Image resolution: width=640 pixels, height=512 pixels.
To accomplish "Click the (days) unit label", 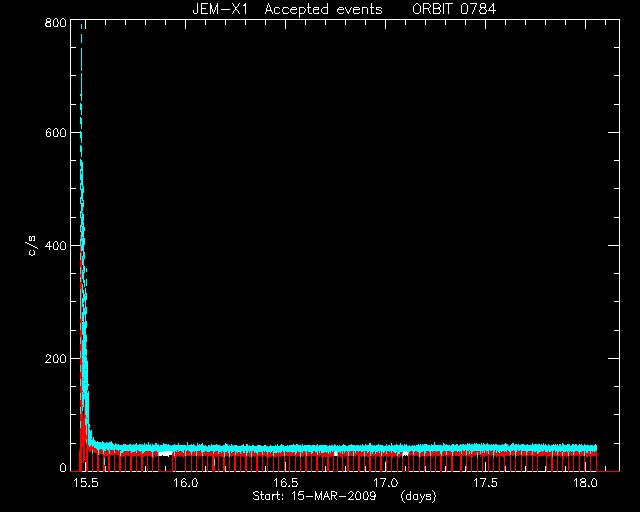I will point(418,496).
